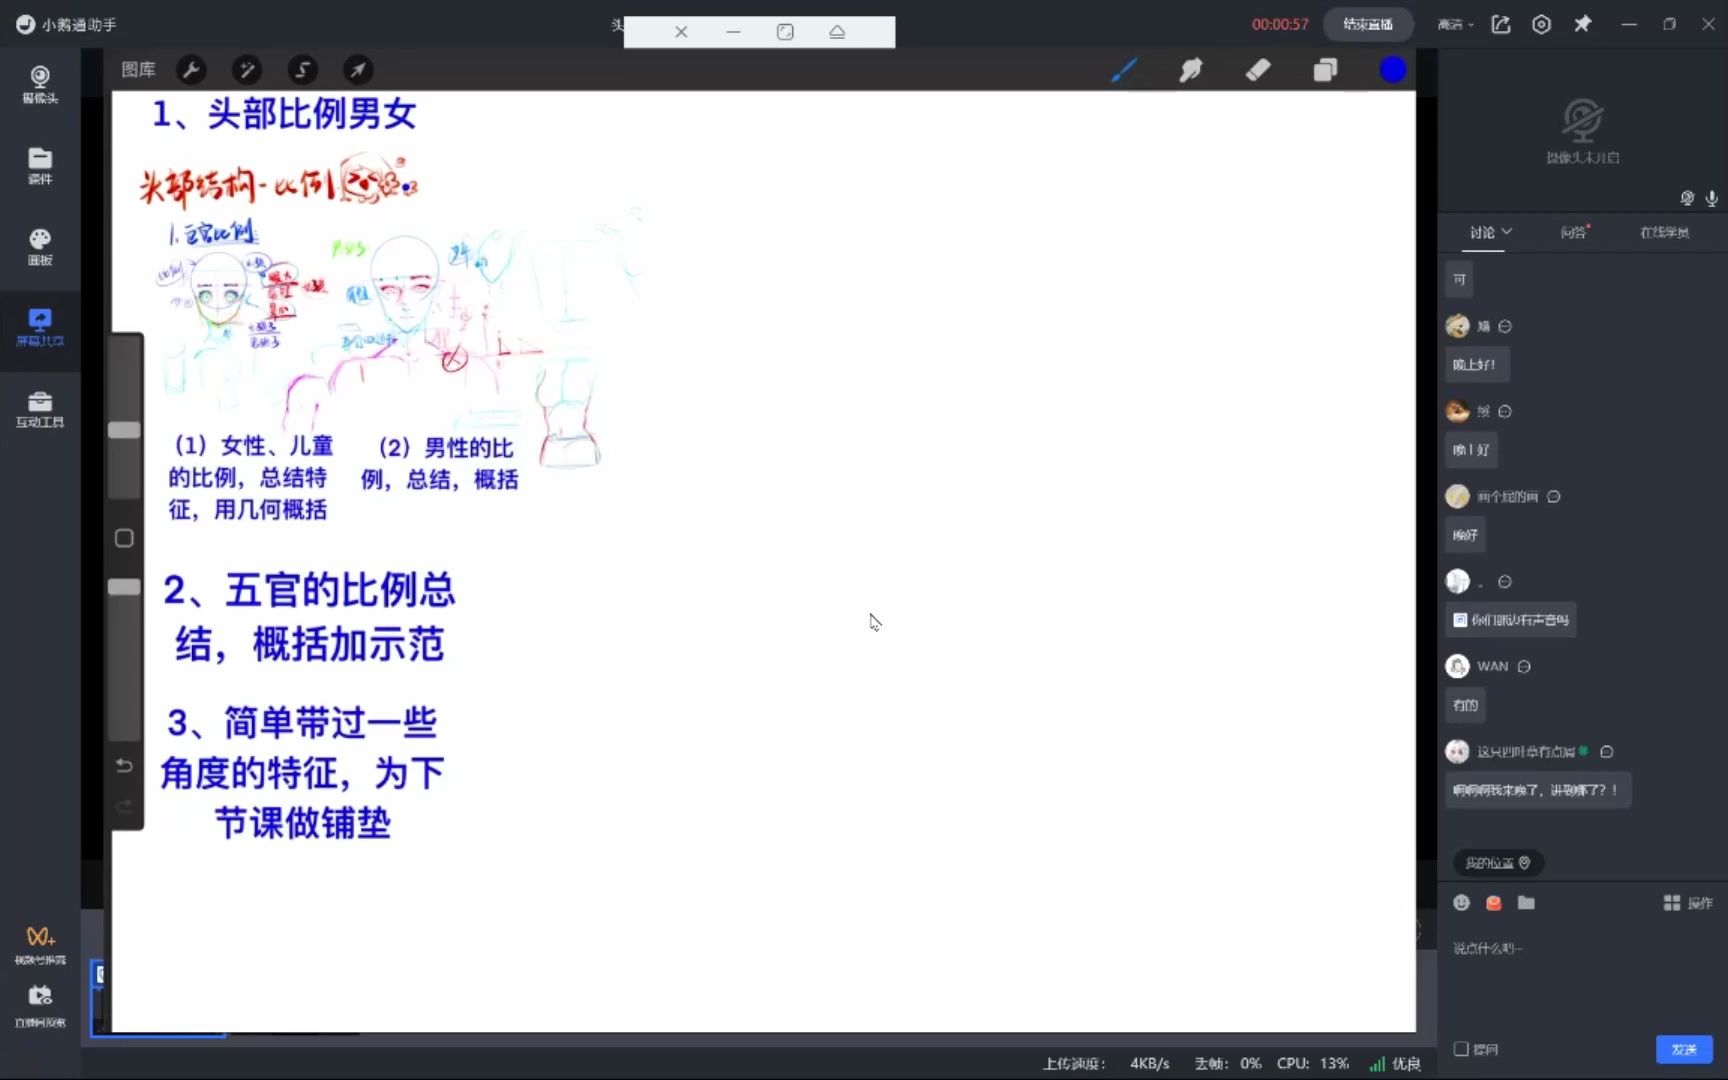Screen dimensions: 1728x1080
Task: Click the chat message 晚上好!
Action: [1477, 365]
